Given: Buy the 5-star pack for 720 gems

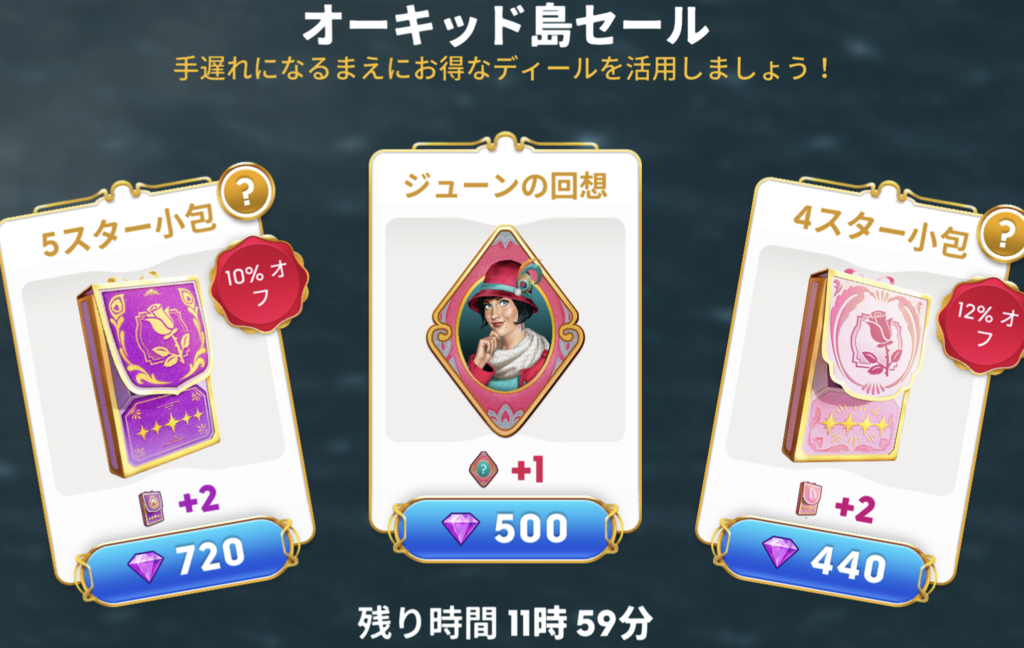Looking at the screenshot, I should [x=188, y=559].
